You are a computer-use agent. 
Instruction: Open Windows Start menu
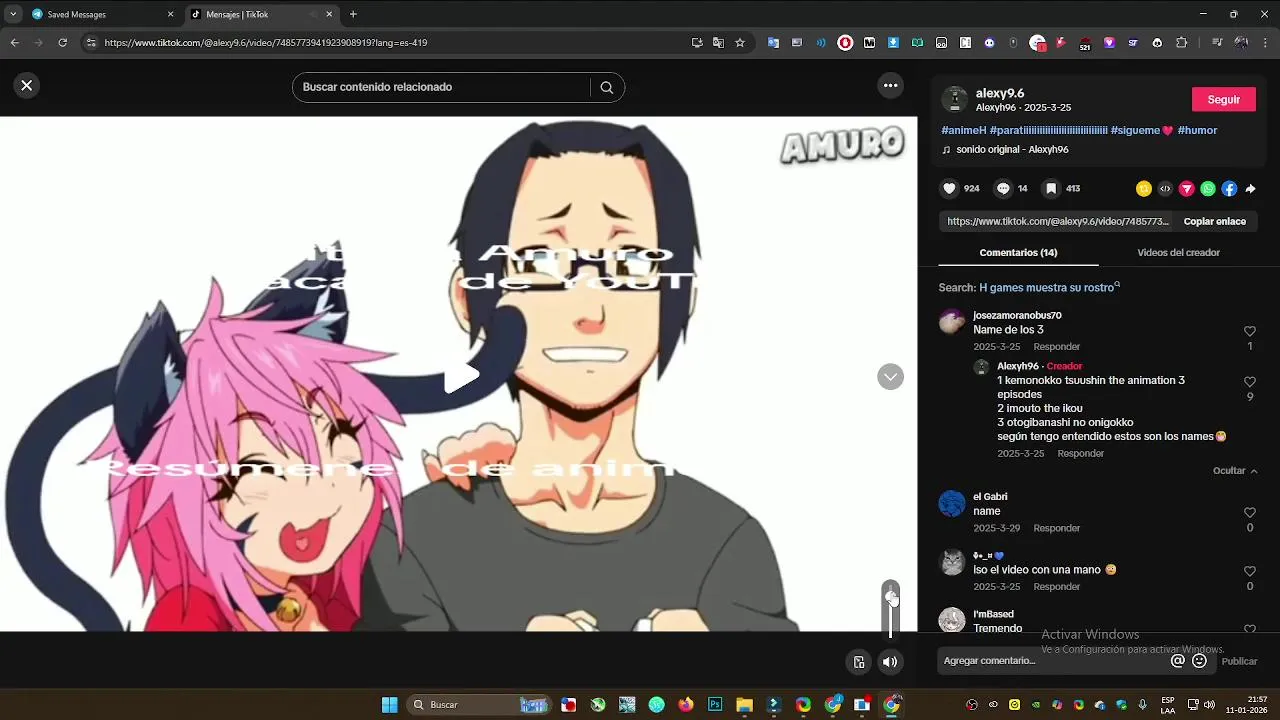pyautogui.click(x=390, y=705)
